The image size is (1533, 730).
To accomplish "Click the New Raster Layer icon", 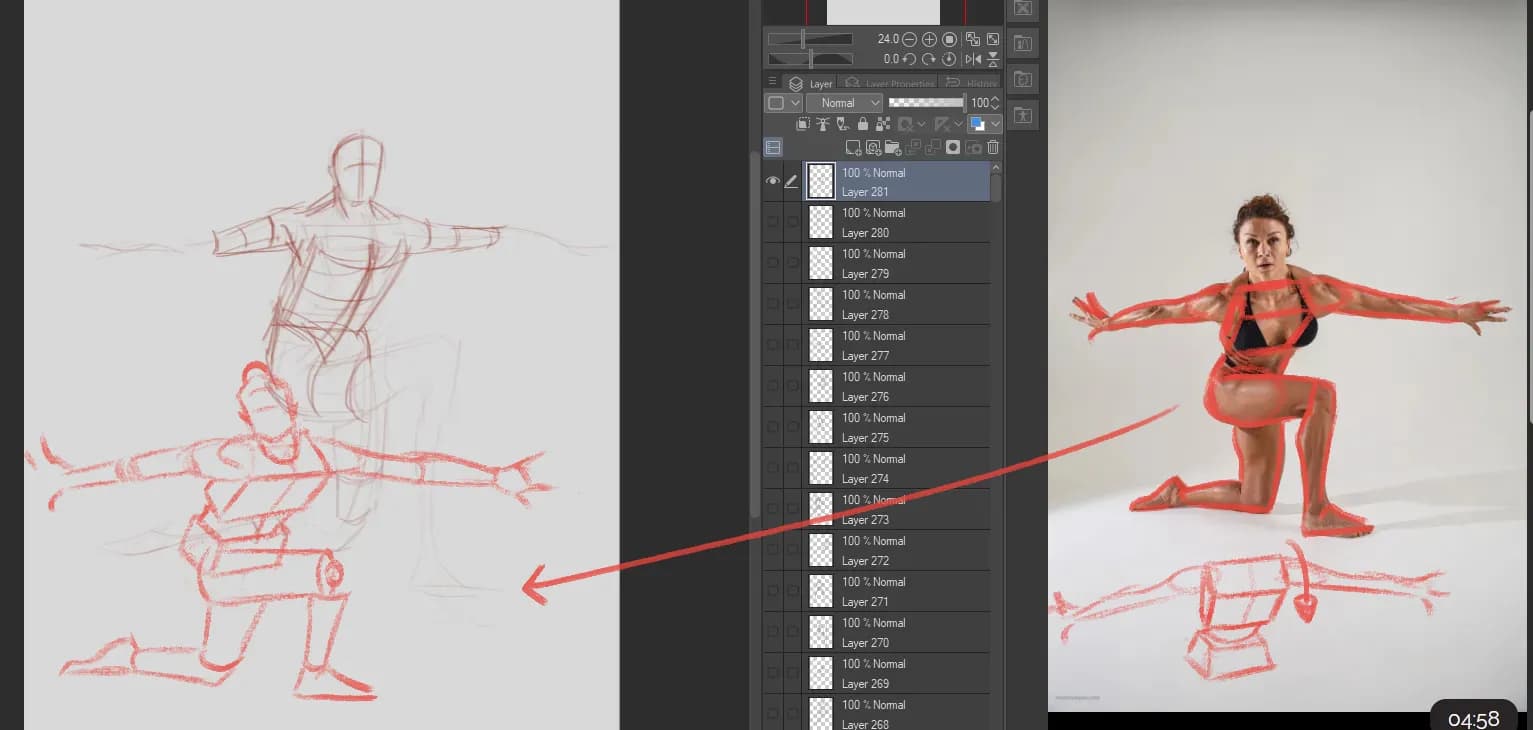I will pos(853,148).
